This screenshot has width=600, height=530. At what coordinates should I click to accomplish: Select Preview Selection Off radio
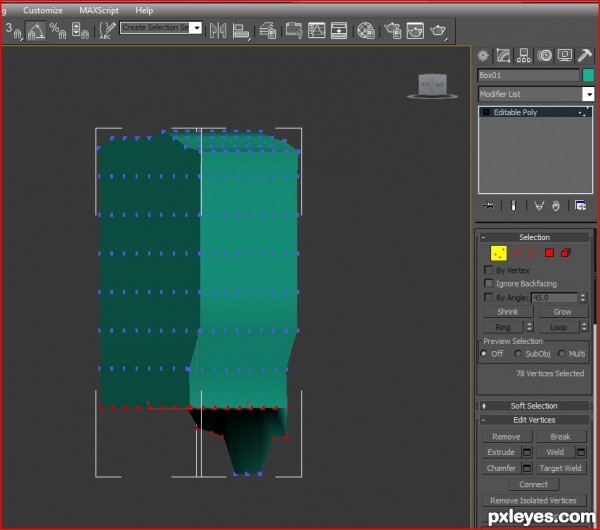[484, 354]
